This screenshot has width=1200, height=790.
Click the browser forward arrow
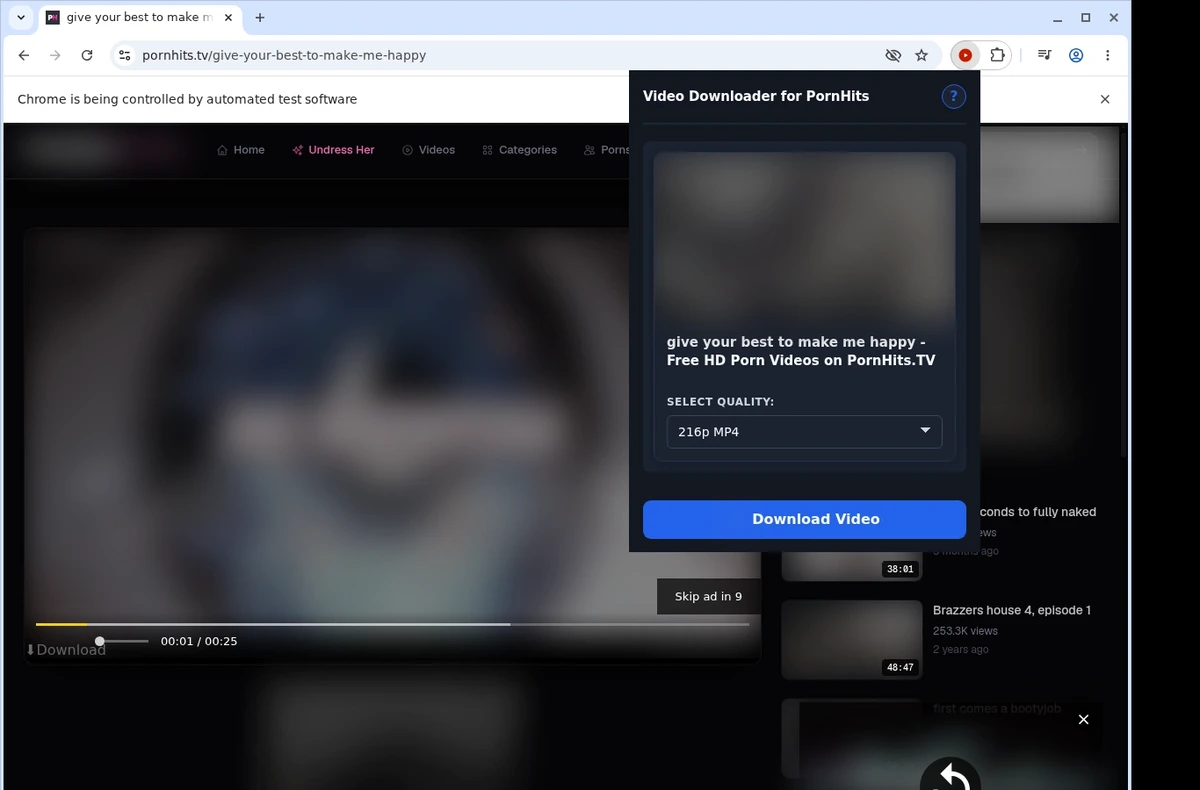(x=55, y=56)
